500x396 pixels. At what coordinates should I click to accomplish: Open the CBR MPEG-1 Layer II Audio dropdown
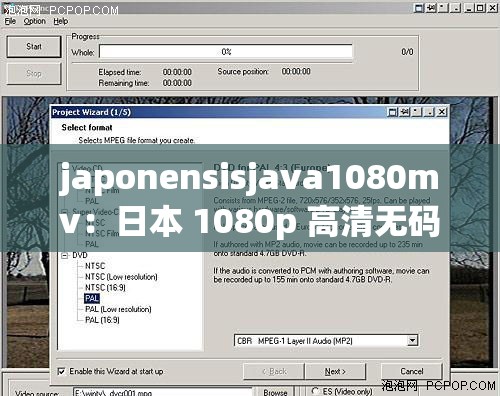pos(412,341)
